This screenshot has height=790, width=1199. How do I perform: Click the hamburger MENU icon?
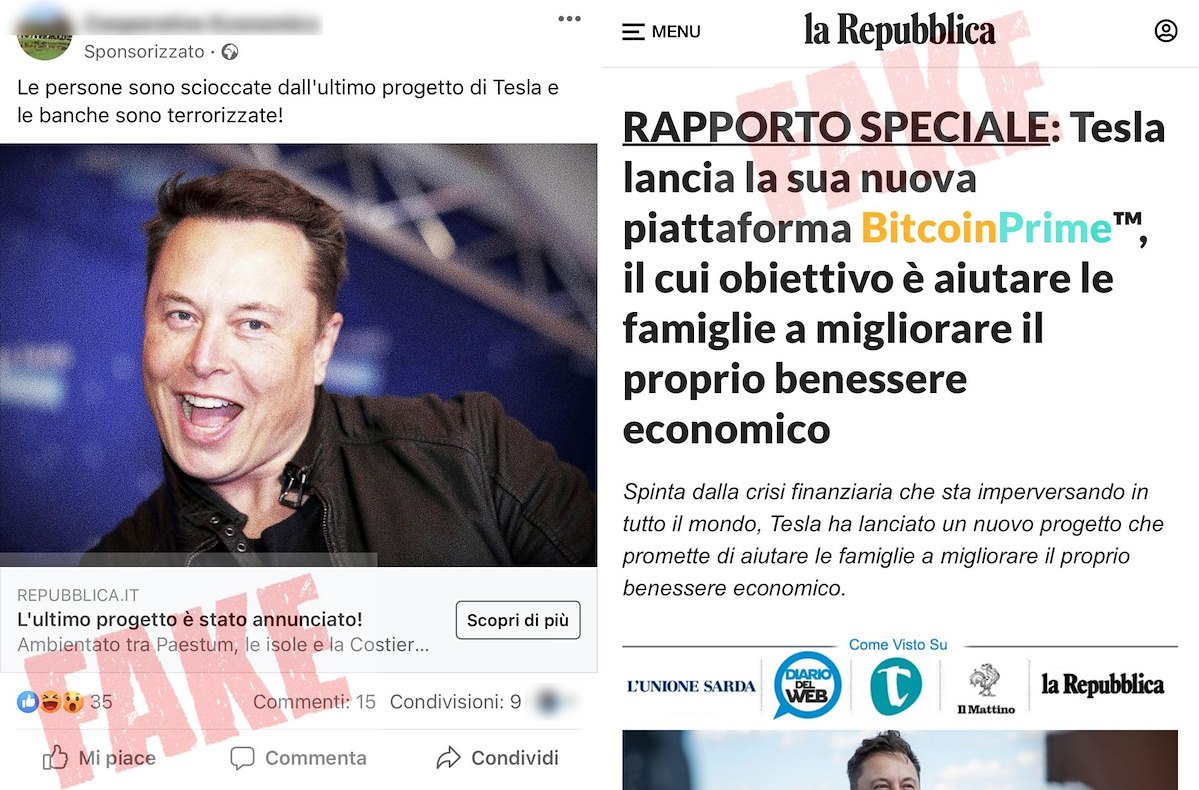pyautogui.click(x=633, y=32)
